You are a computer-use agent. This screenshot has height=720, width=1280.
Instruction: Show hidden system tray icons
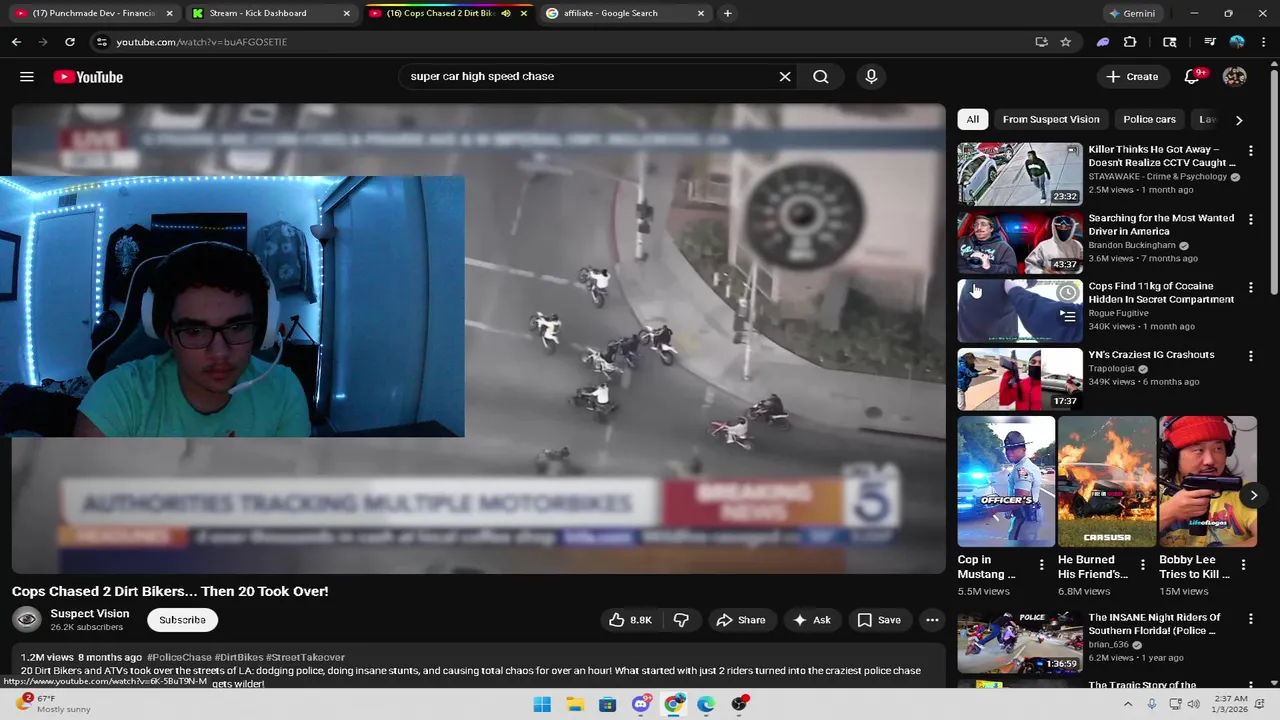coord(1128,705)
